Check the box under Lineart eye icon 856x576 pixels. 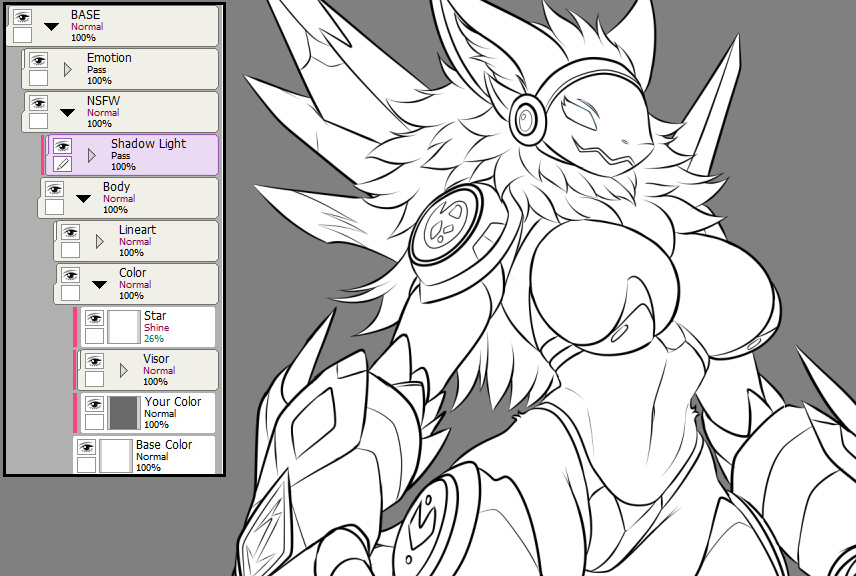coord(70,250)
